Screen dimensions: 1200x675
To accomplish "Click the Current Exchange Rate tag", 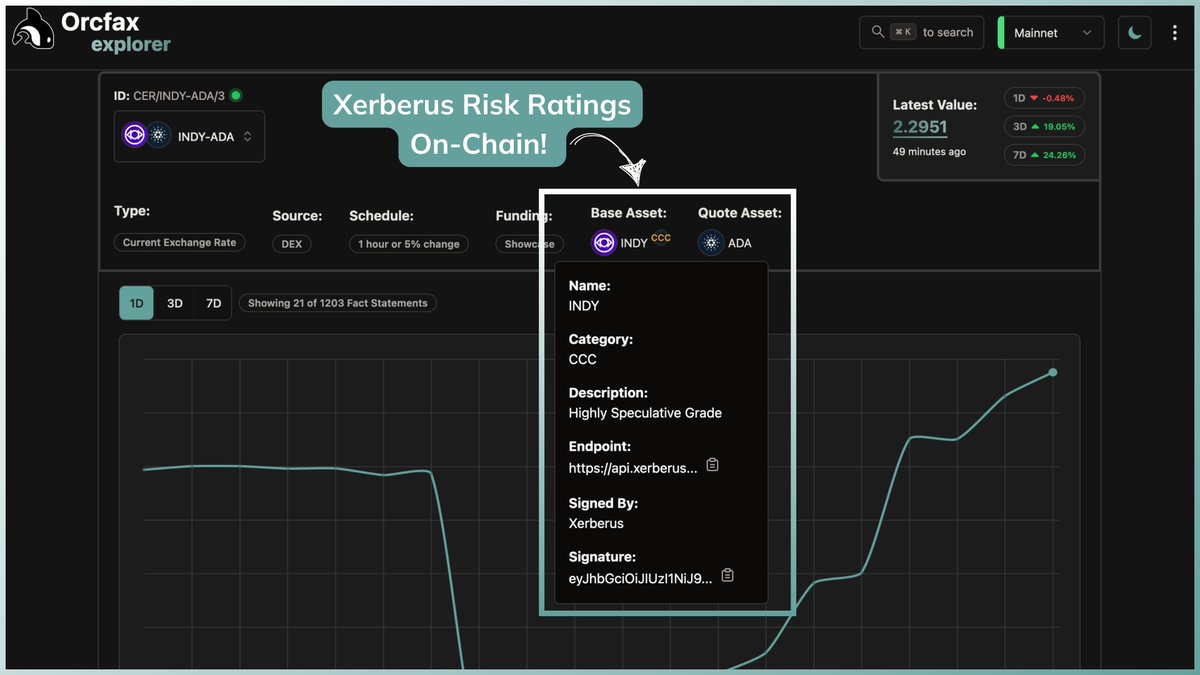I will [x=179, y=243].
